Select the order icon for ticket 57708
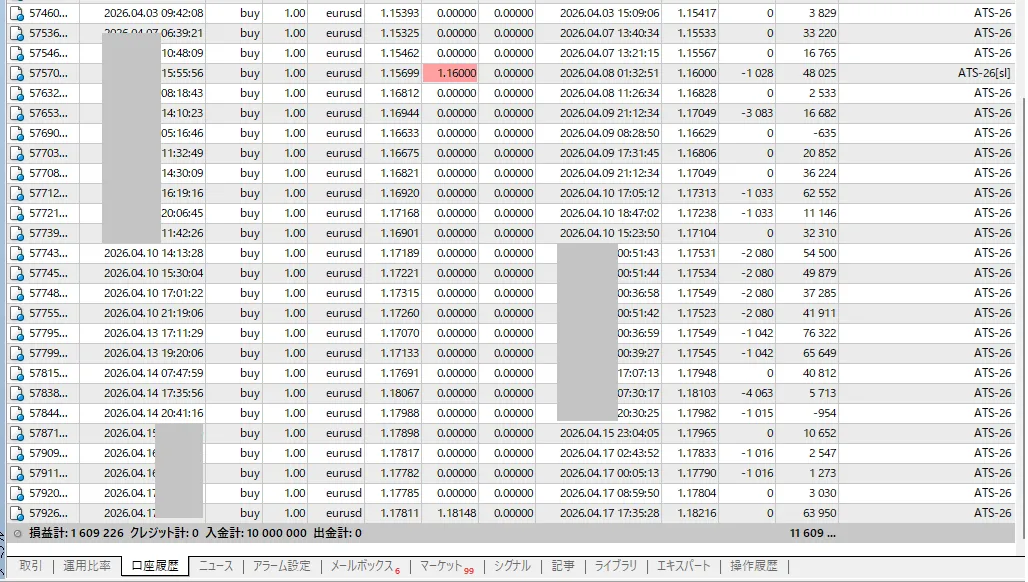The height and width of the screenshot is (582, 1028). point(17,173)
